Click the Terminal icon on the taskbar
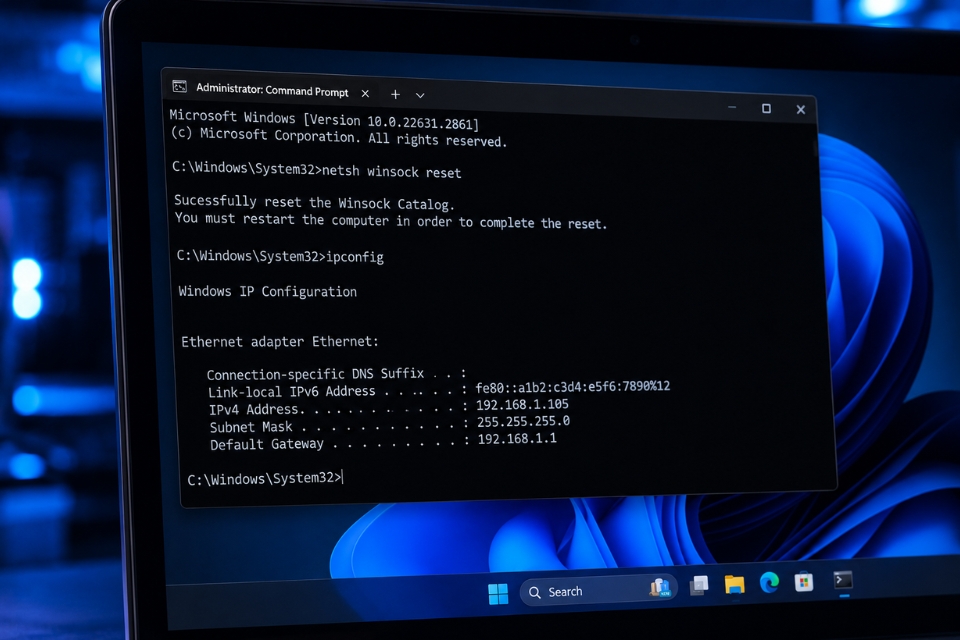This screenshot has width=960, height=640. pos(843,579)
